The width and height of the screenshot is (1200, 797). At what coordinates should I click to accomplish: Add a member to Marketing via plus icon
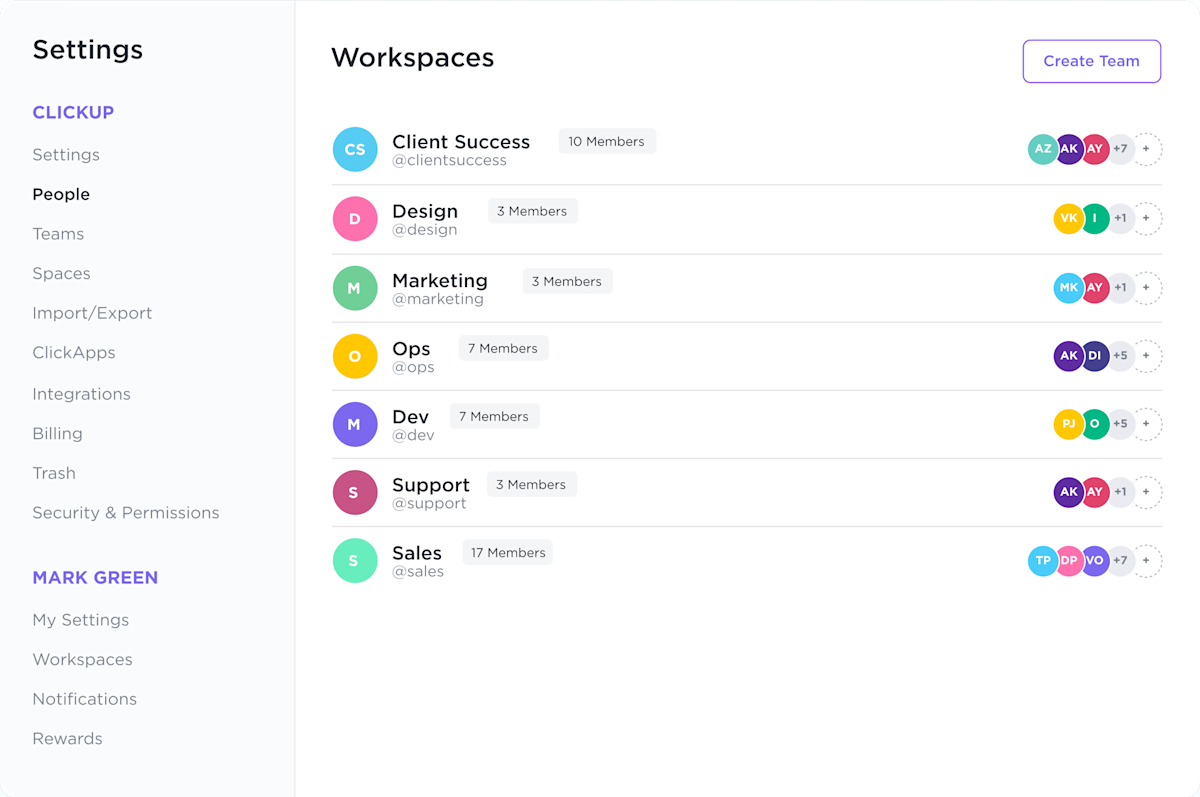point(1146,288)
